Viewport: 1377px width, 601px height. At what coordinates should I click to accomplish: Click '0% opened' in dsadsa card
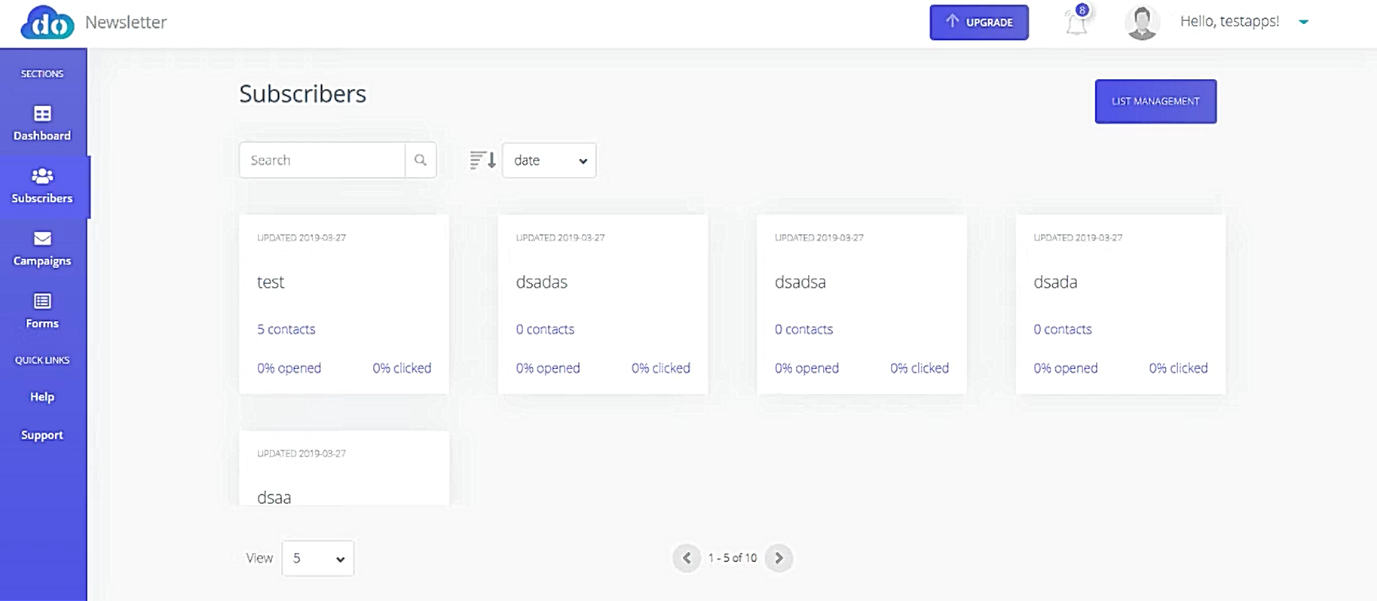(807, 368)
